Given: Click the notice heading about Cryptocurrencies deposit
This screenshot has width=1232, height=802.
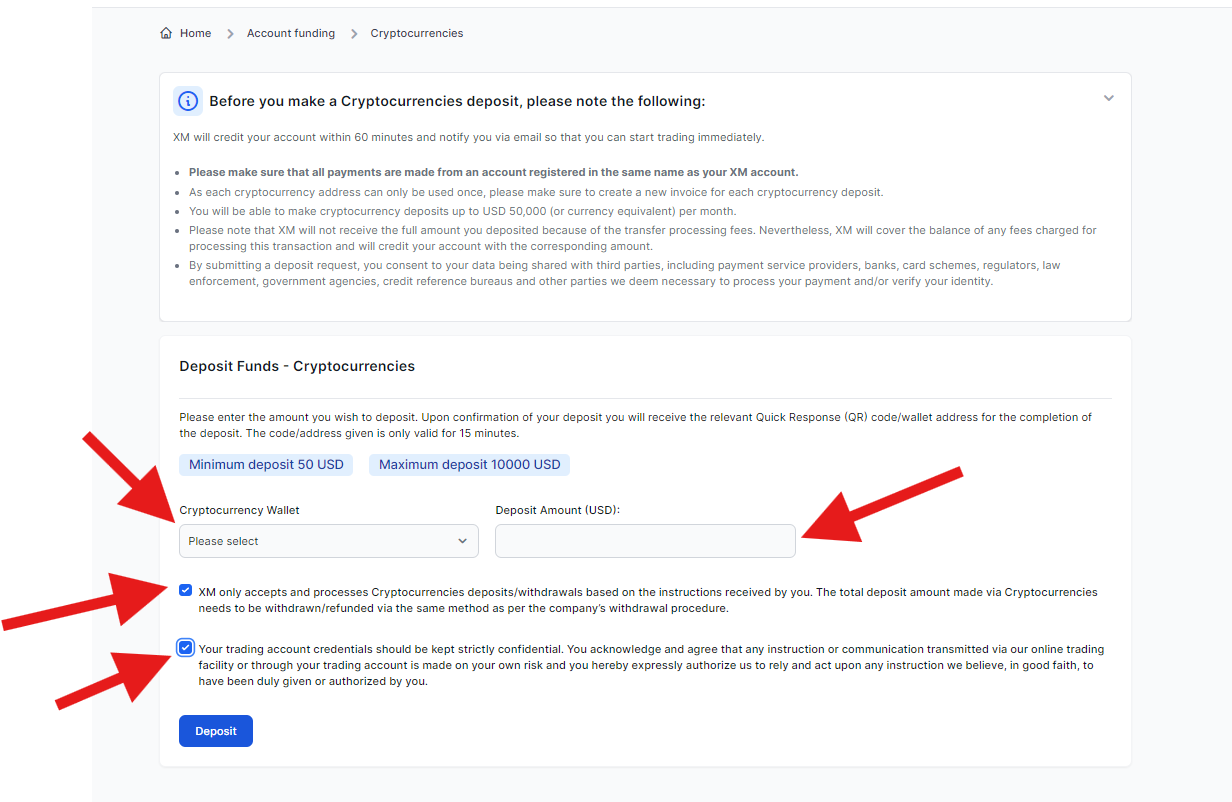Looking at the screenshot, I should click(457, 101).
